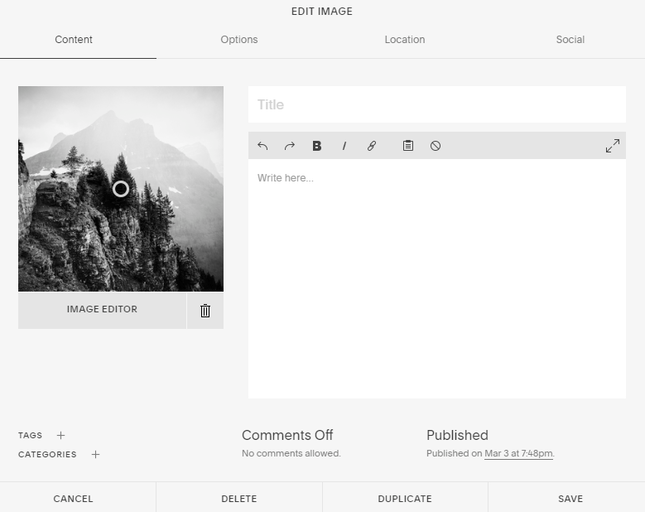Insert a link using the chain icon

[371, 146]
